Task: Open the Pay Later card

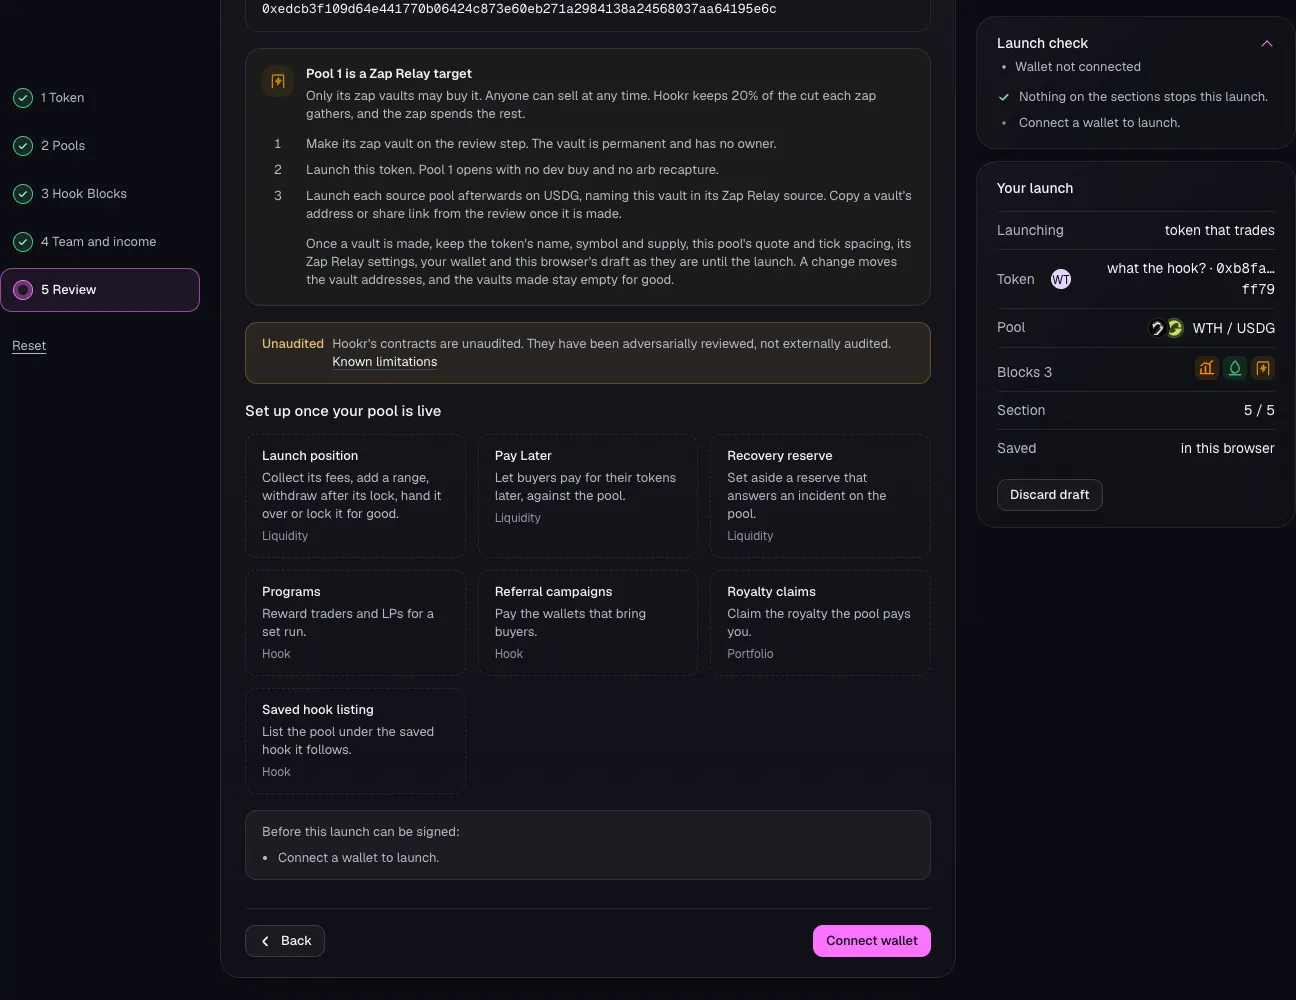Action: [x=588, y=496]
